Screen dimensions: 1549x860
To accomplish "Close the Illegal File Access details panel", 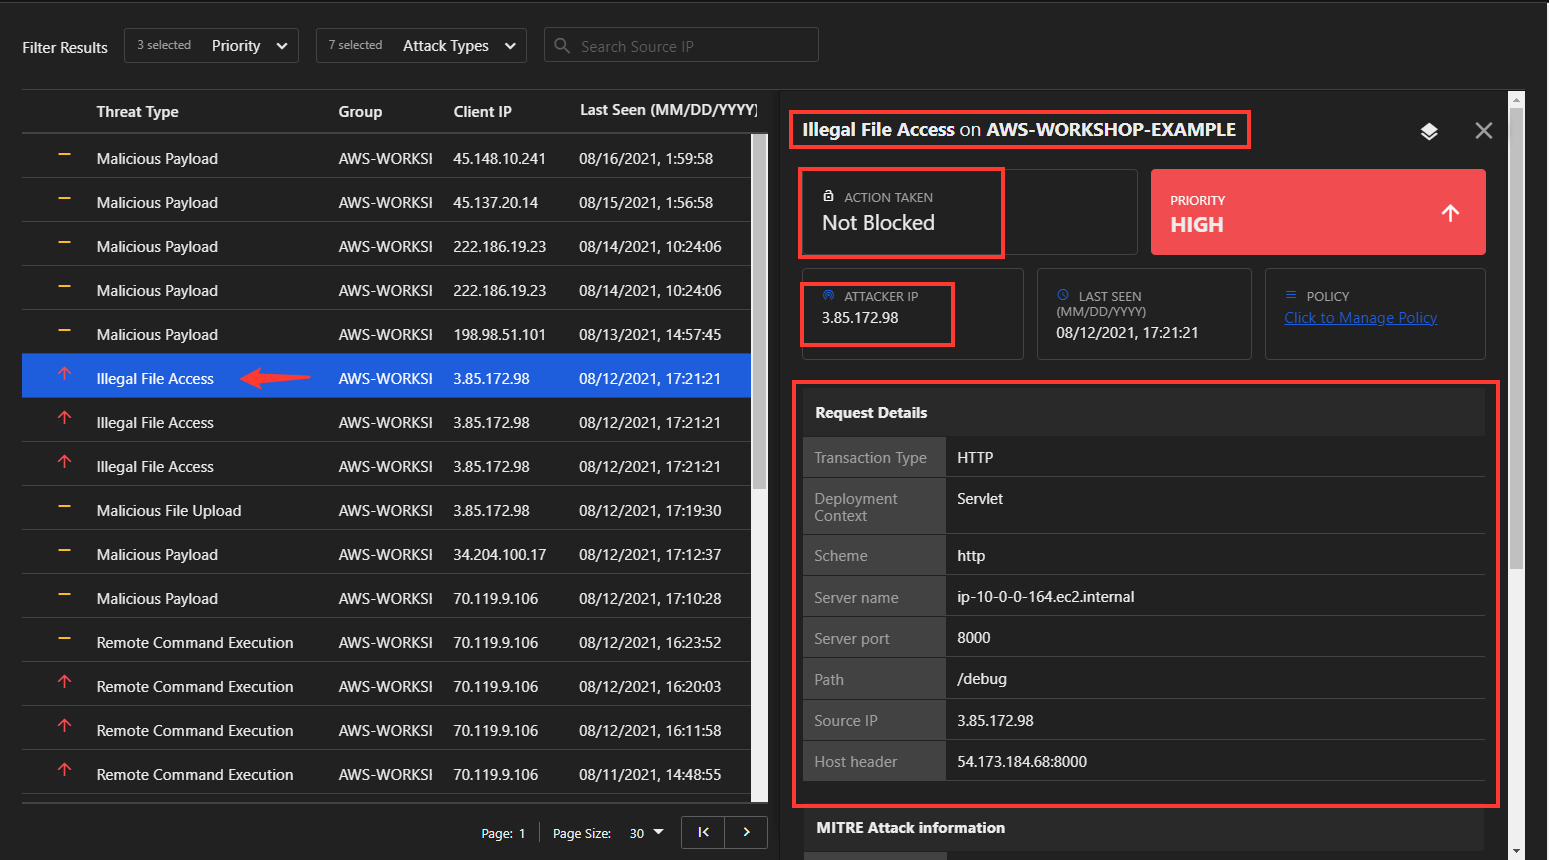I will pos(1484,131).
